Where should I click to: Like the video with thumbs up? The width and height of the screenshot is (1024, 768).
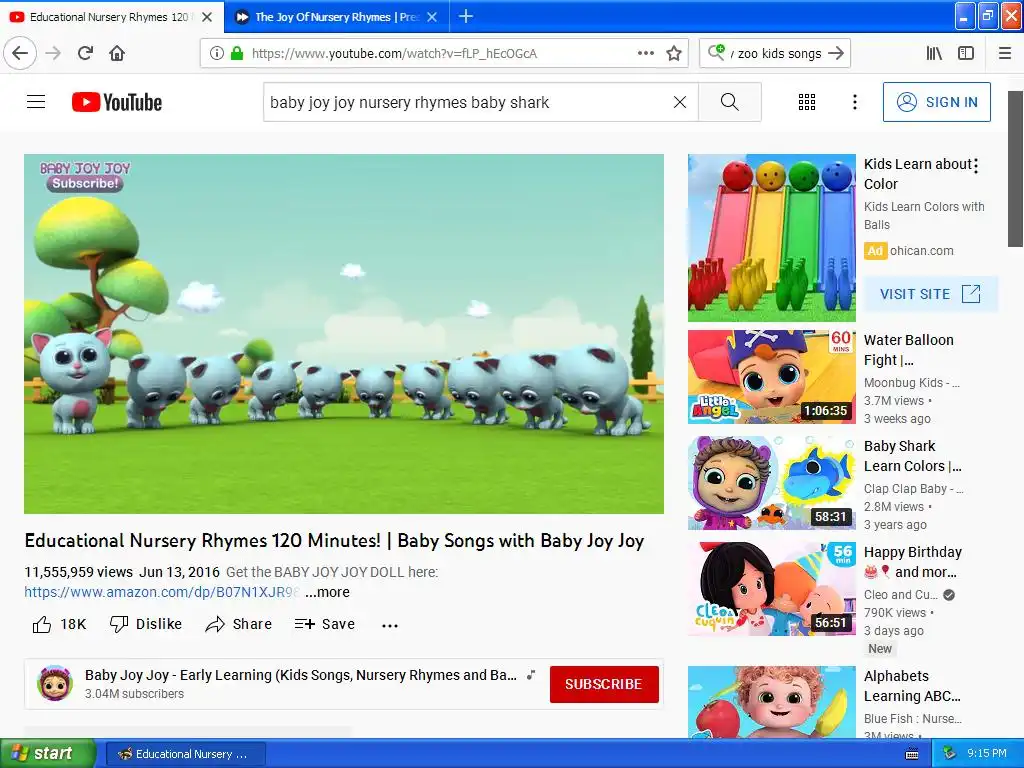click(x=59, y=624)
